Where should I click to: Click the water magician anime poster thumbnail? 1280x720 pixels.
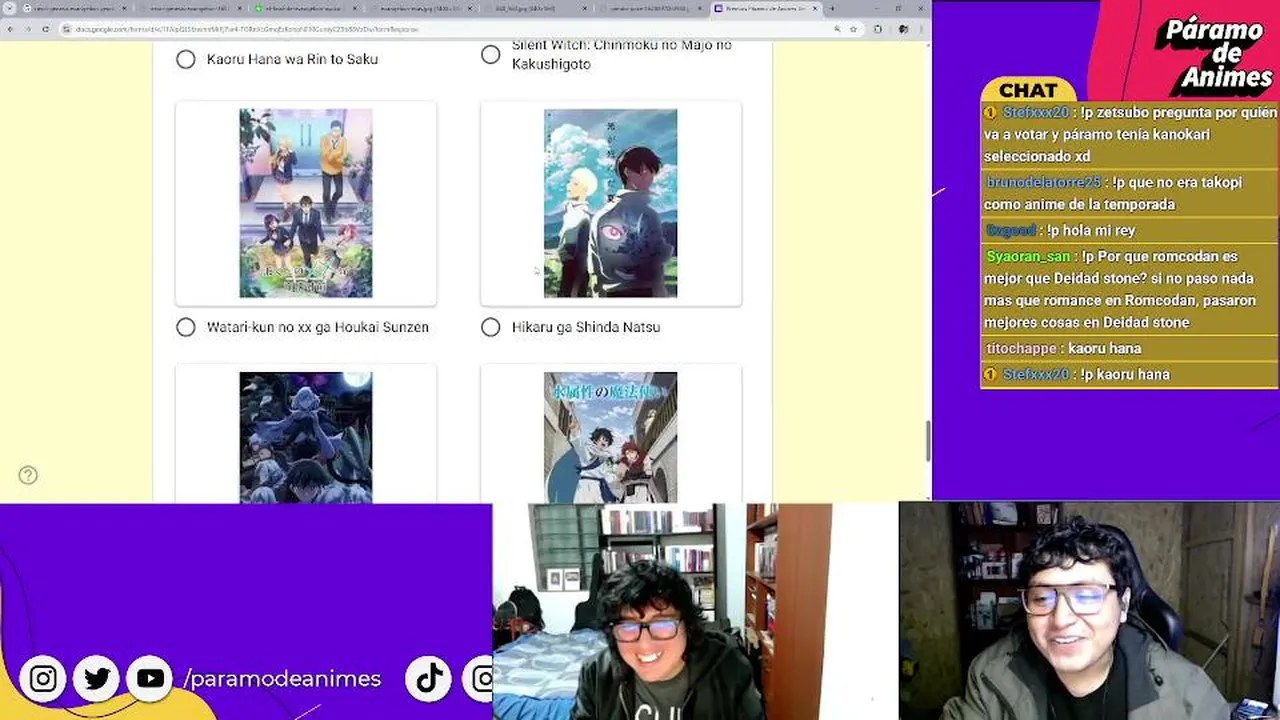pyautogui.click(x=610, y=437)
